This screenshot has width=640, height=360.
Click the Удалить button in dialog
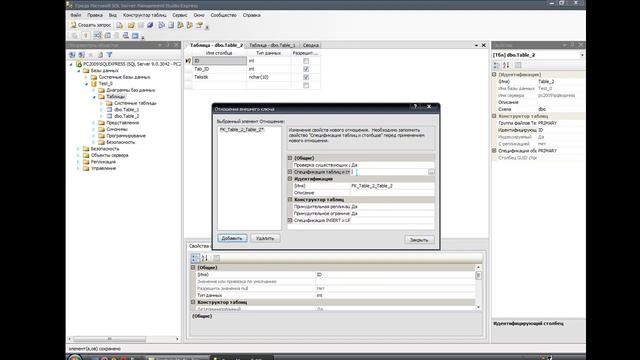(265, 238)
